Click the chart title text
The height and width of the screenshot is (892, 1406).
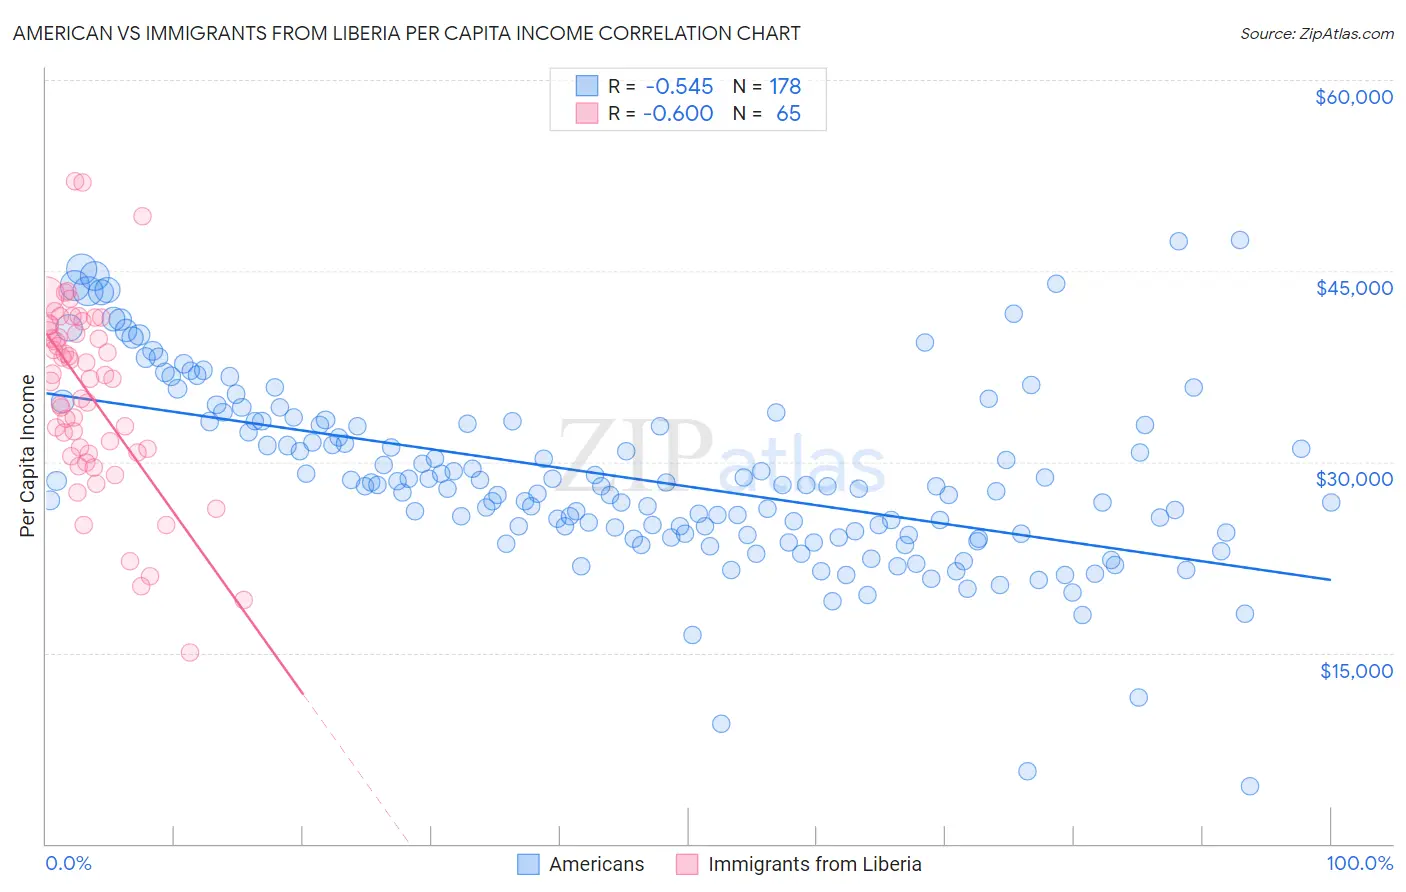(x=406, y=33)
